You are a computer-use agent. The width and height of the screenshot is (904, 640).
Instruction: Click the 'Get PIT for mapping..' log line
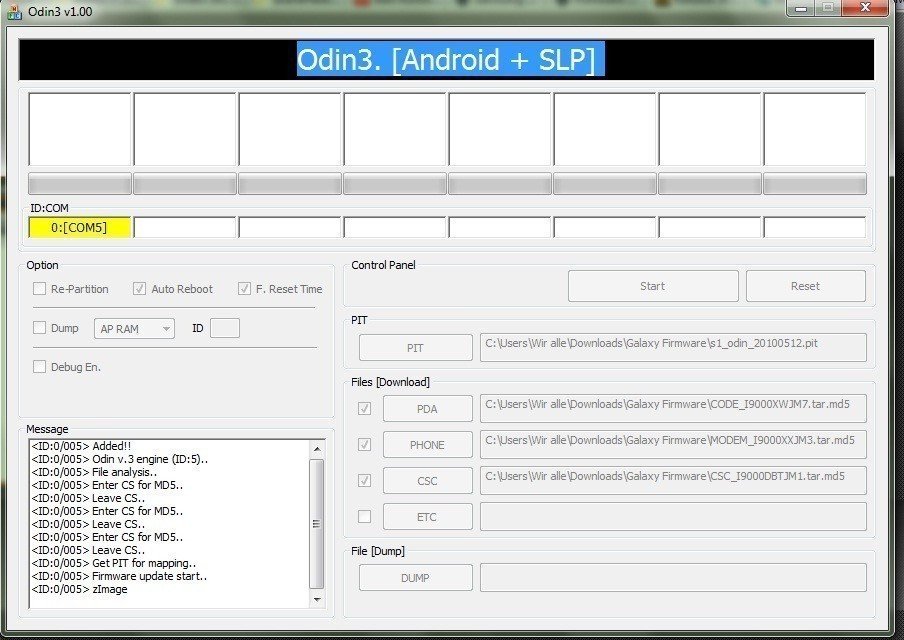click(114, 563)
